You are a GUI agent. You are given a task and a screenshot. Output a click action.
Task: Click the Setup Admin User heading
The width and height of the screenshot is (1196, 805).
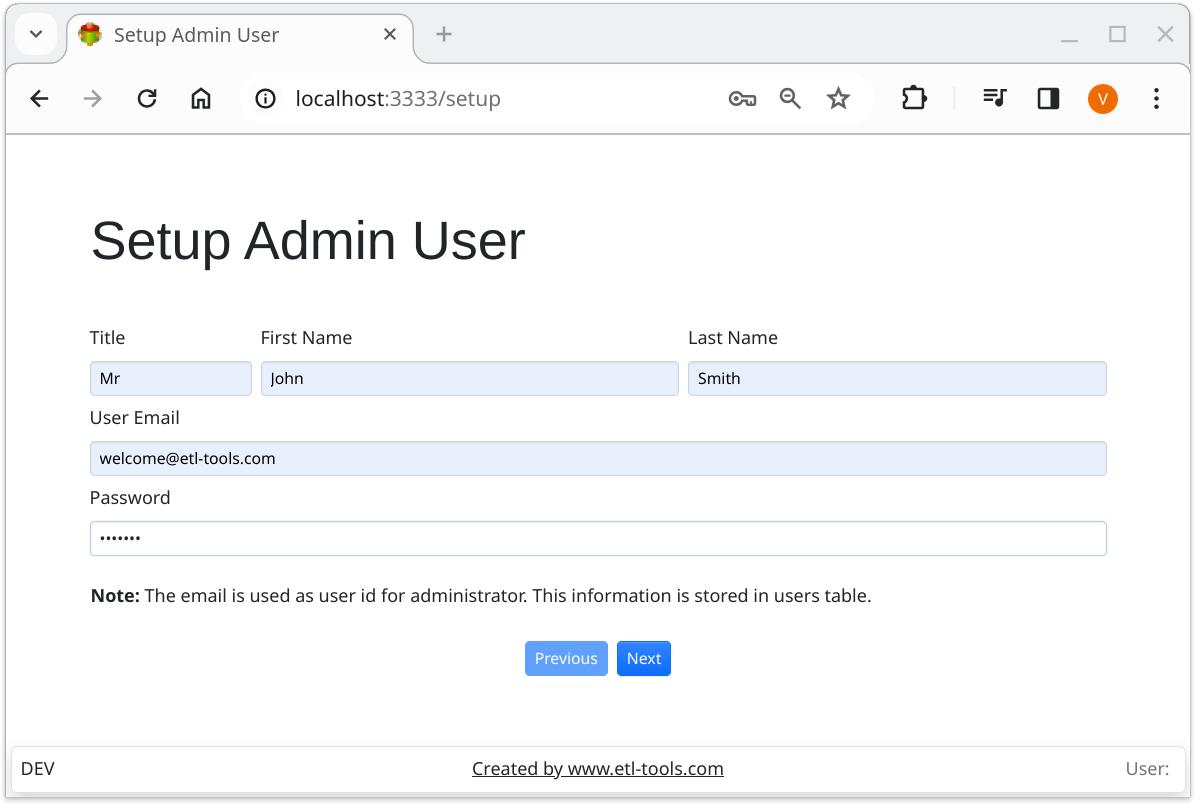[308, 241]
